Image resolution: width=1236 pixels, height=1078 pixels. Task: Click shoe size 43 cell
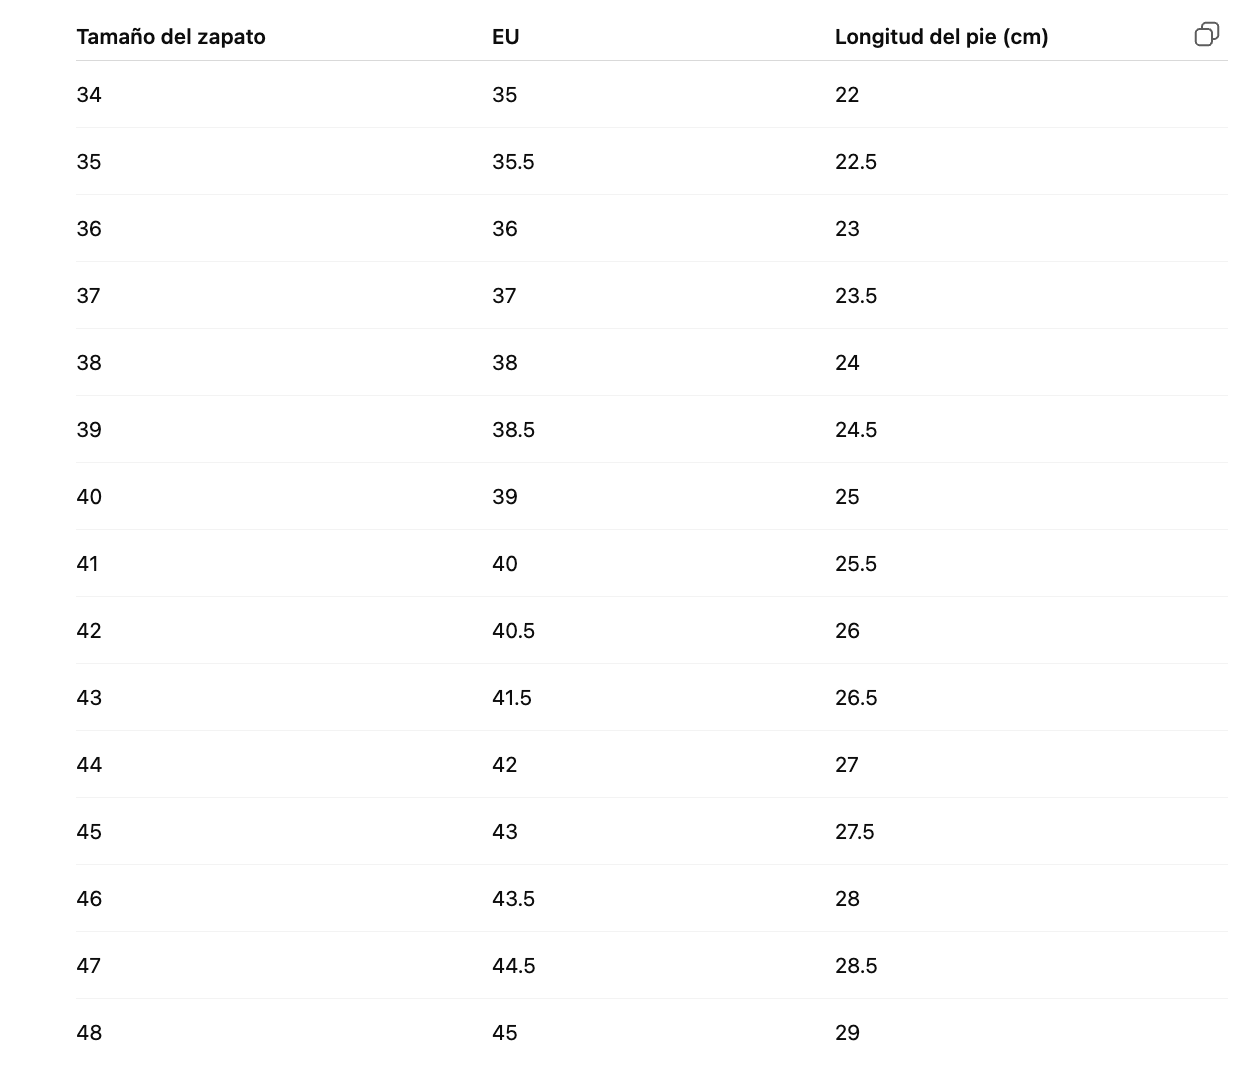pos(89,698)
